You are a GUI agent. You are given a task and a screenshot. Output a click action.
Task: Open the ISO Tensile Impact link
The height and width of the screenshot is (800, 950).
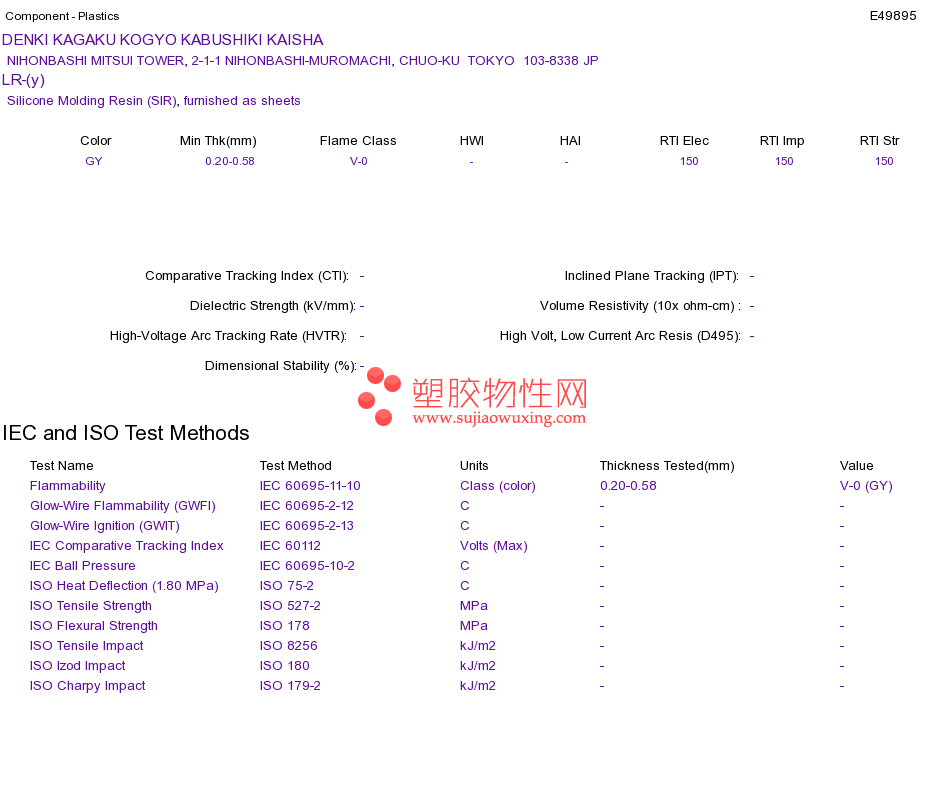click(x=87, y=645)
